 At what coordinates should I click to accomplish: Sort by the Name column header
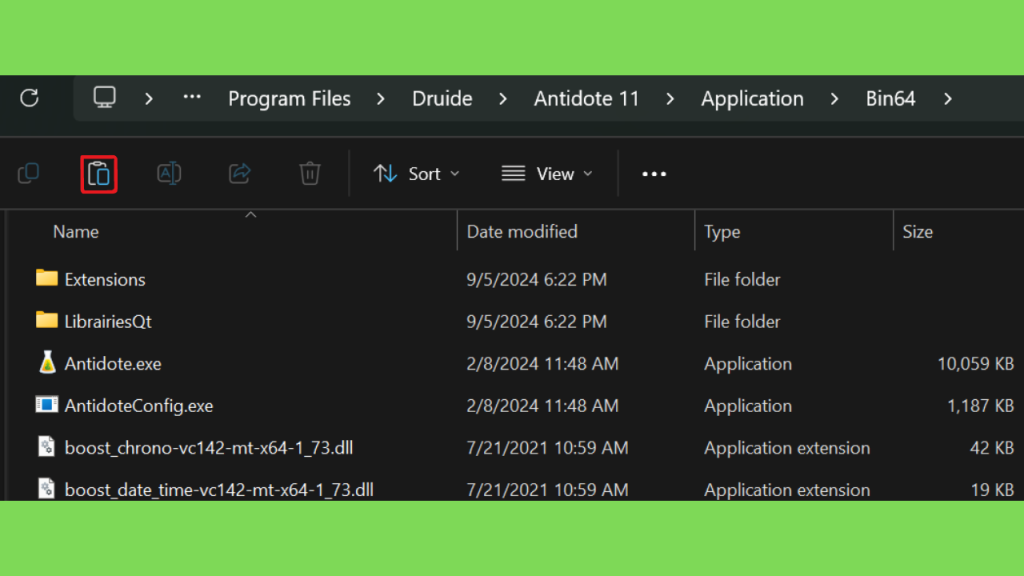tap(76, 232)
